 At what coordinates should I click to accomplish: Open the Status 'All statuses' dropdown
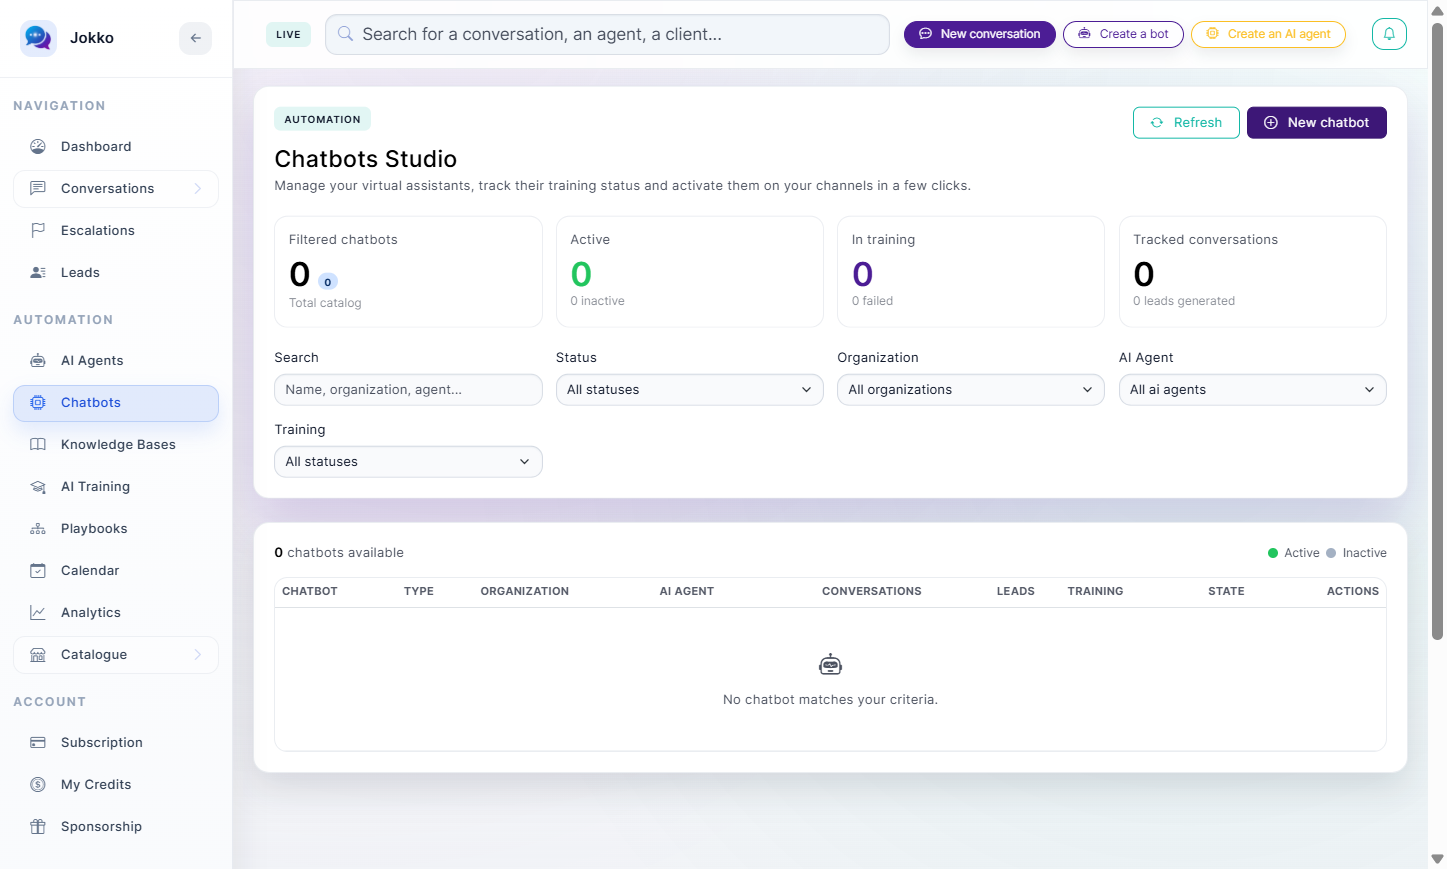pyautogui.click(x=690, y=390)
